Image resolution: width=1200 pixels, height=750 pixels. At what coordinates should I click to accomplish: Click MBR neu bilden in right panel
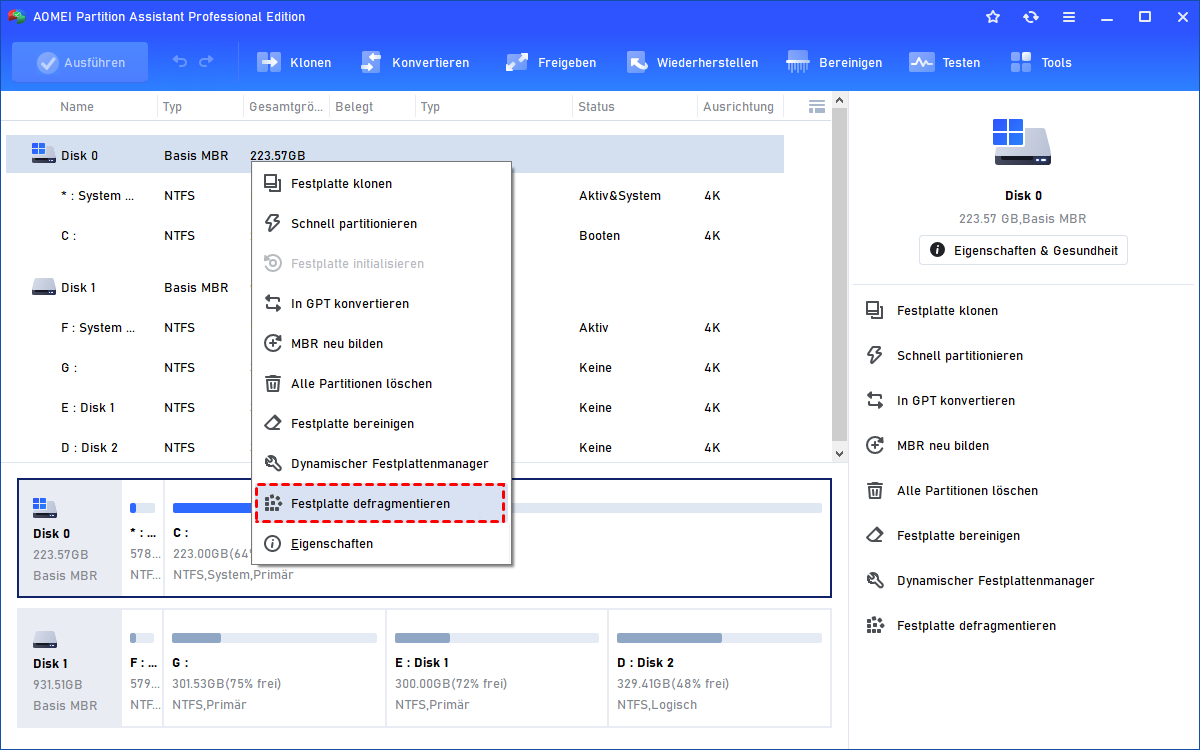(939, 446)
